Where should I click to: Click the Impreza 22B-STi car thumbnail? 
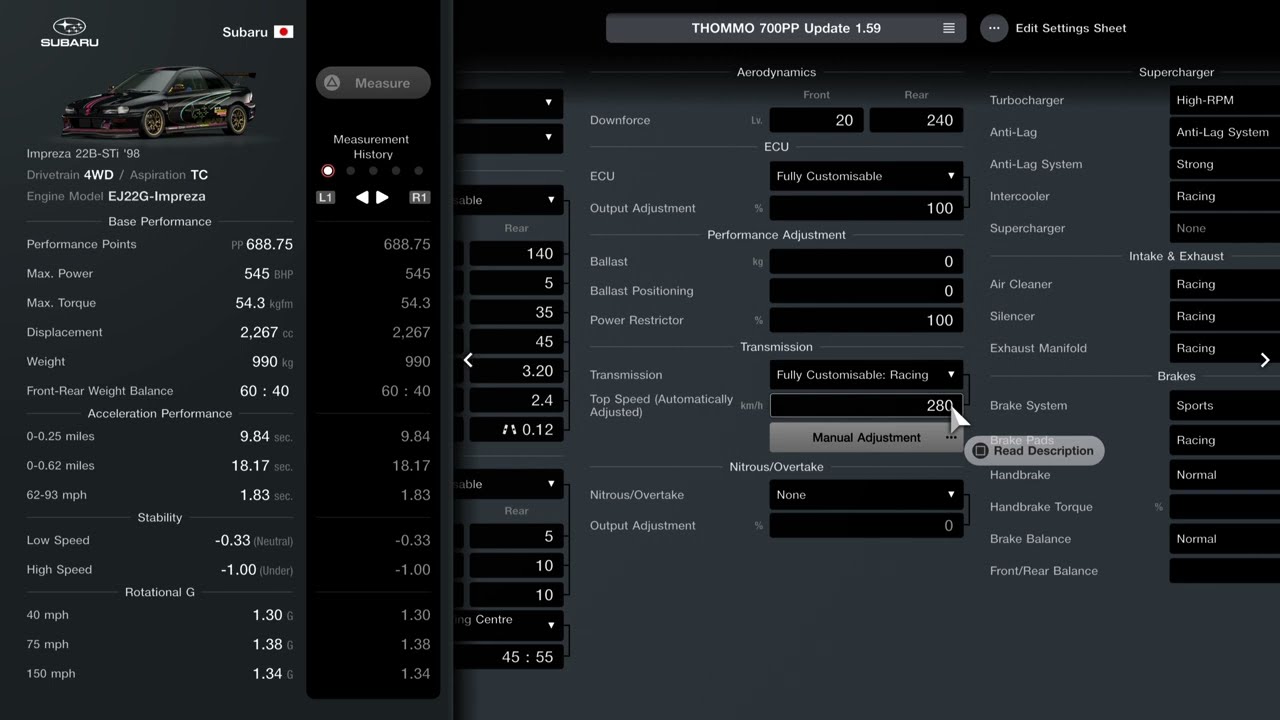click(x=158, y=103)
